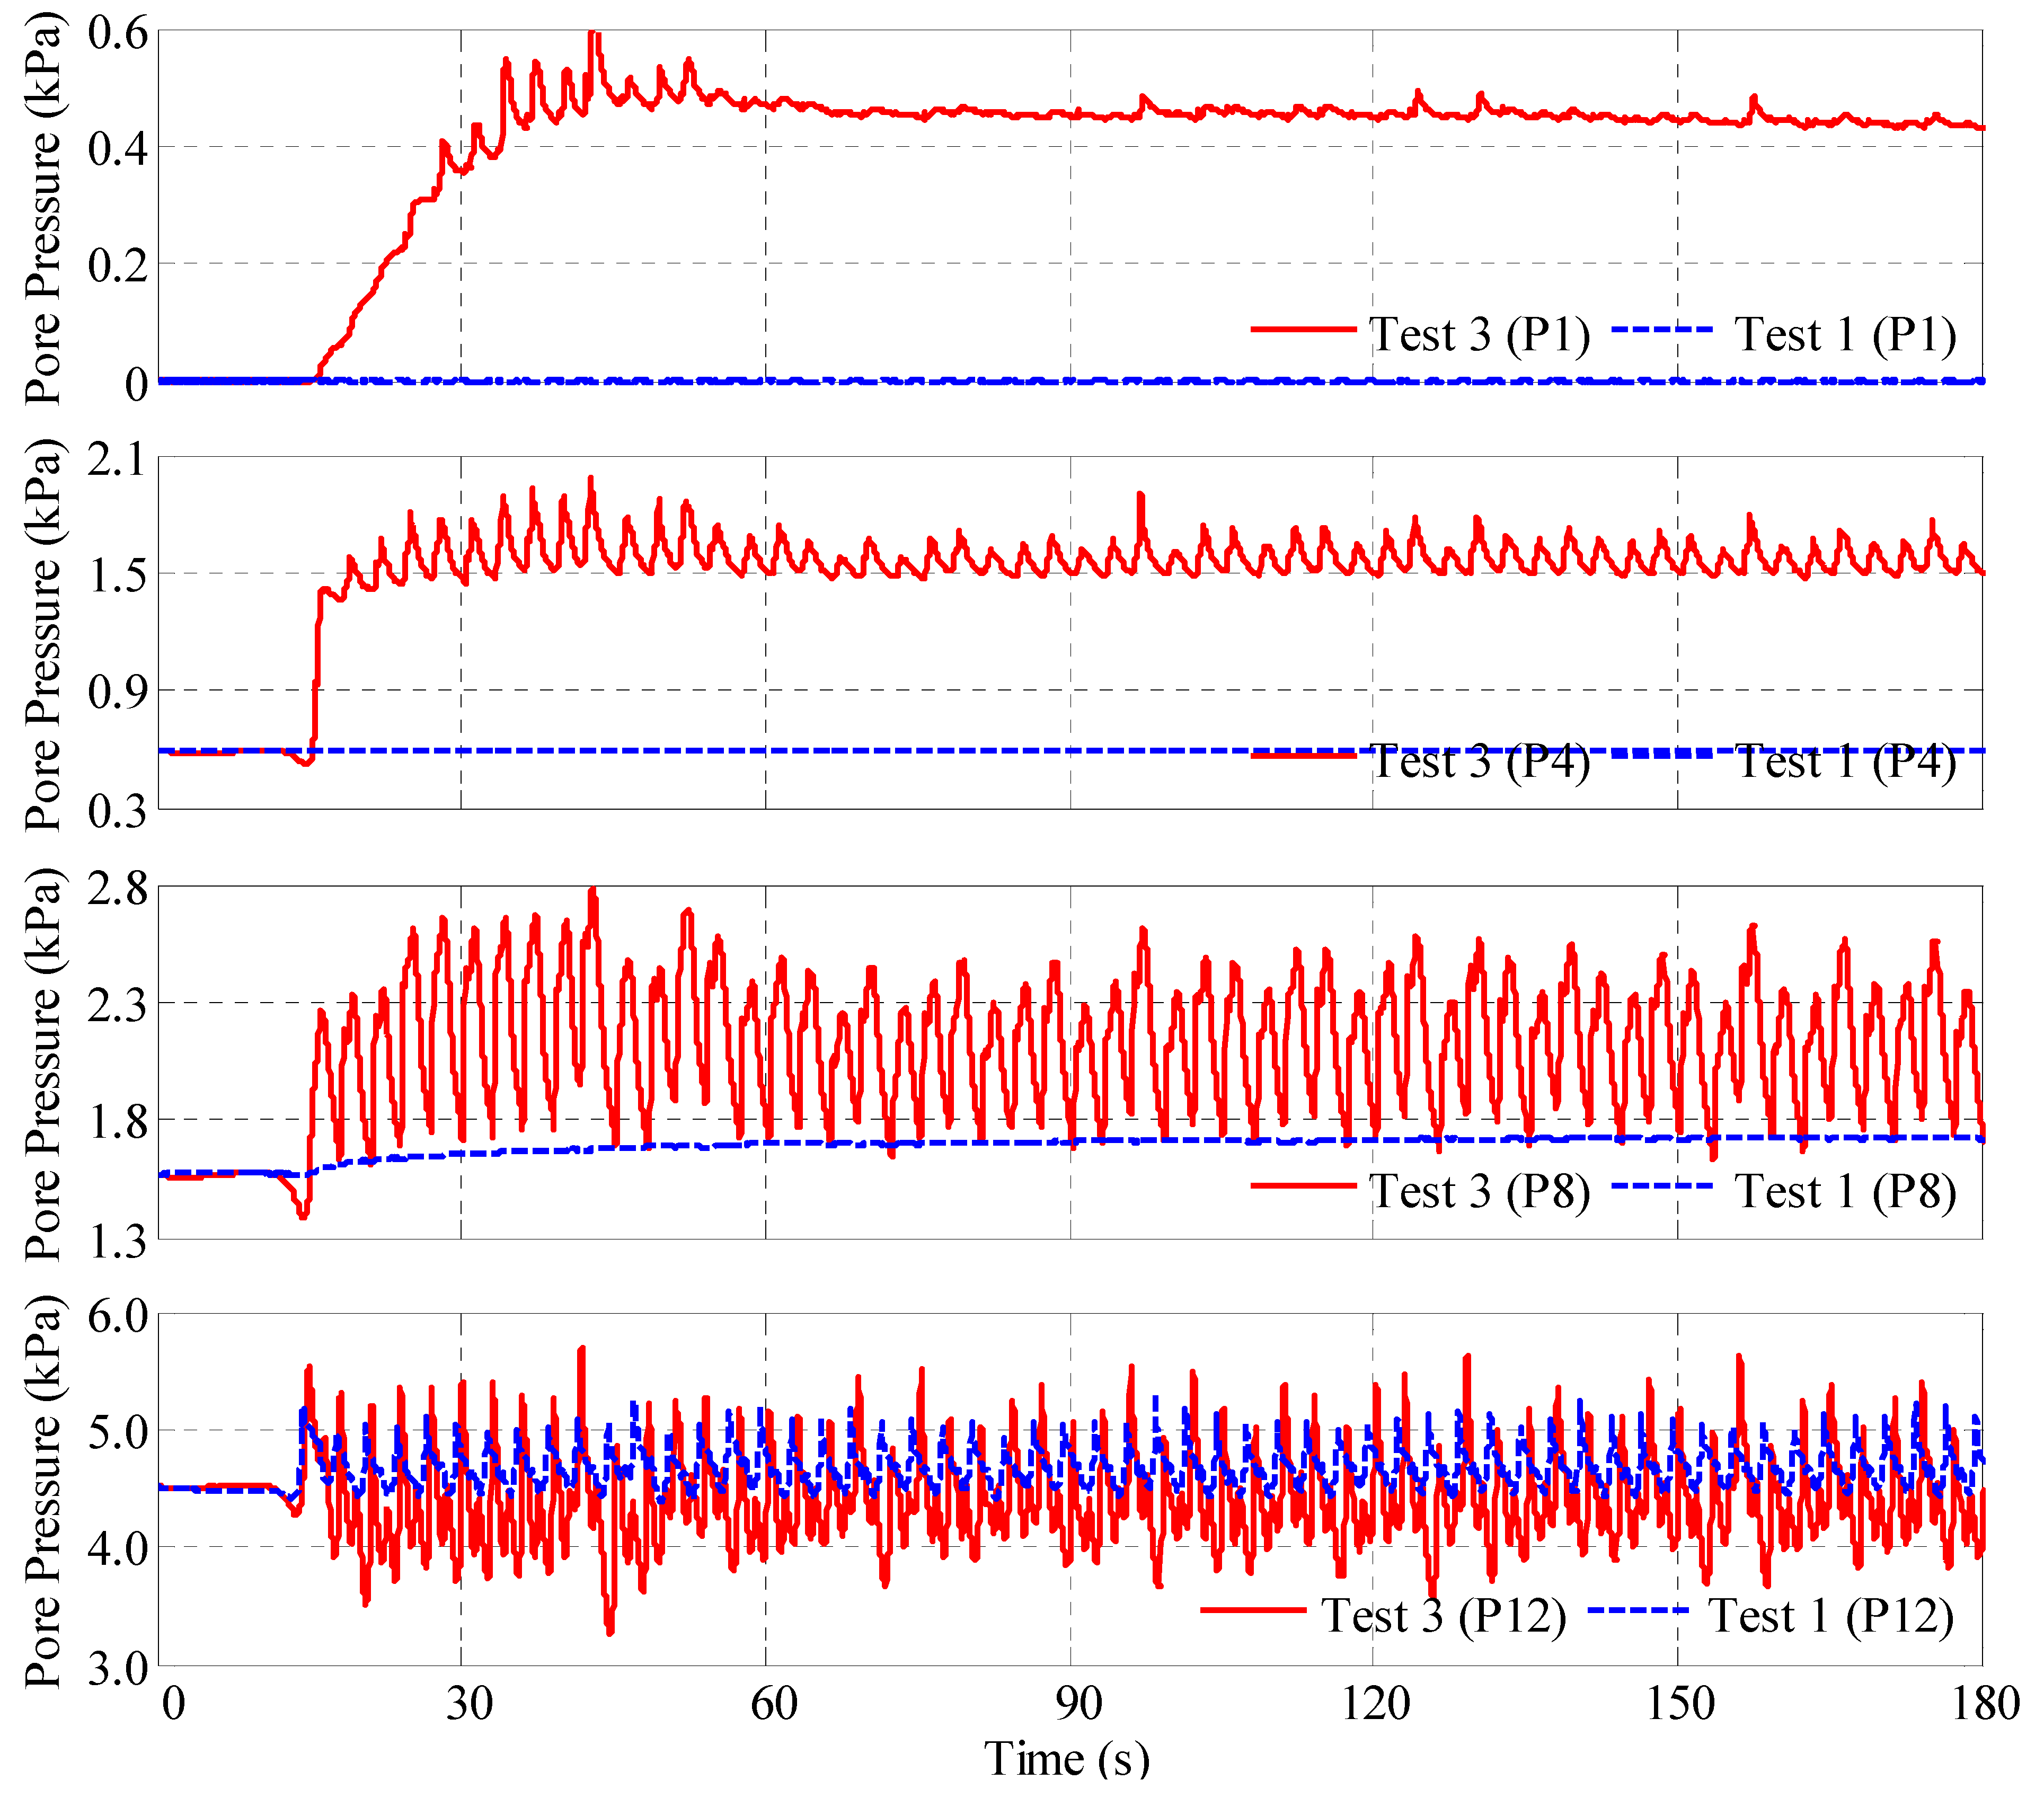Click the blue dashed sample beside 'Test 1 (P12)'
Screen dimensions: 2044x1798
(1638, 1610)
